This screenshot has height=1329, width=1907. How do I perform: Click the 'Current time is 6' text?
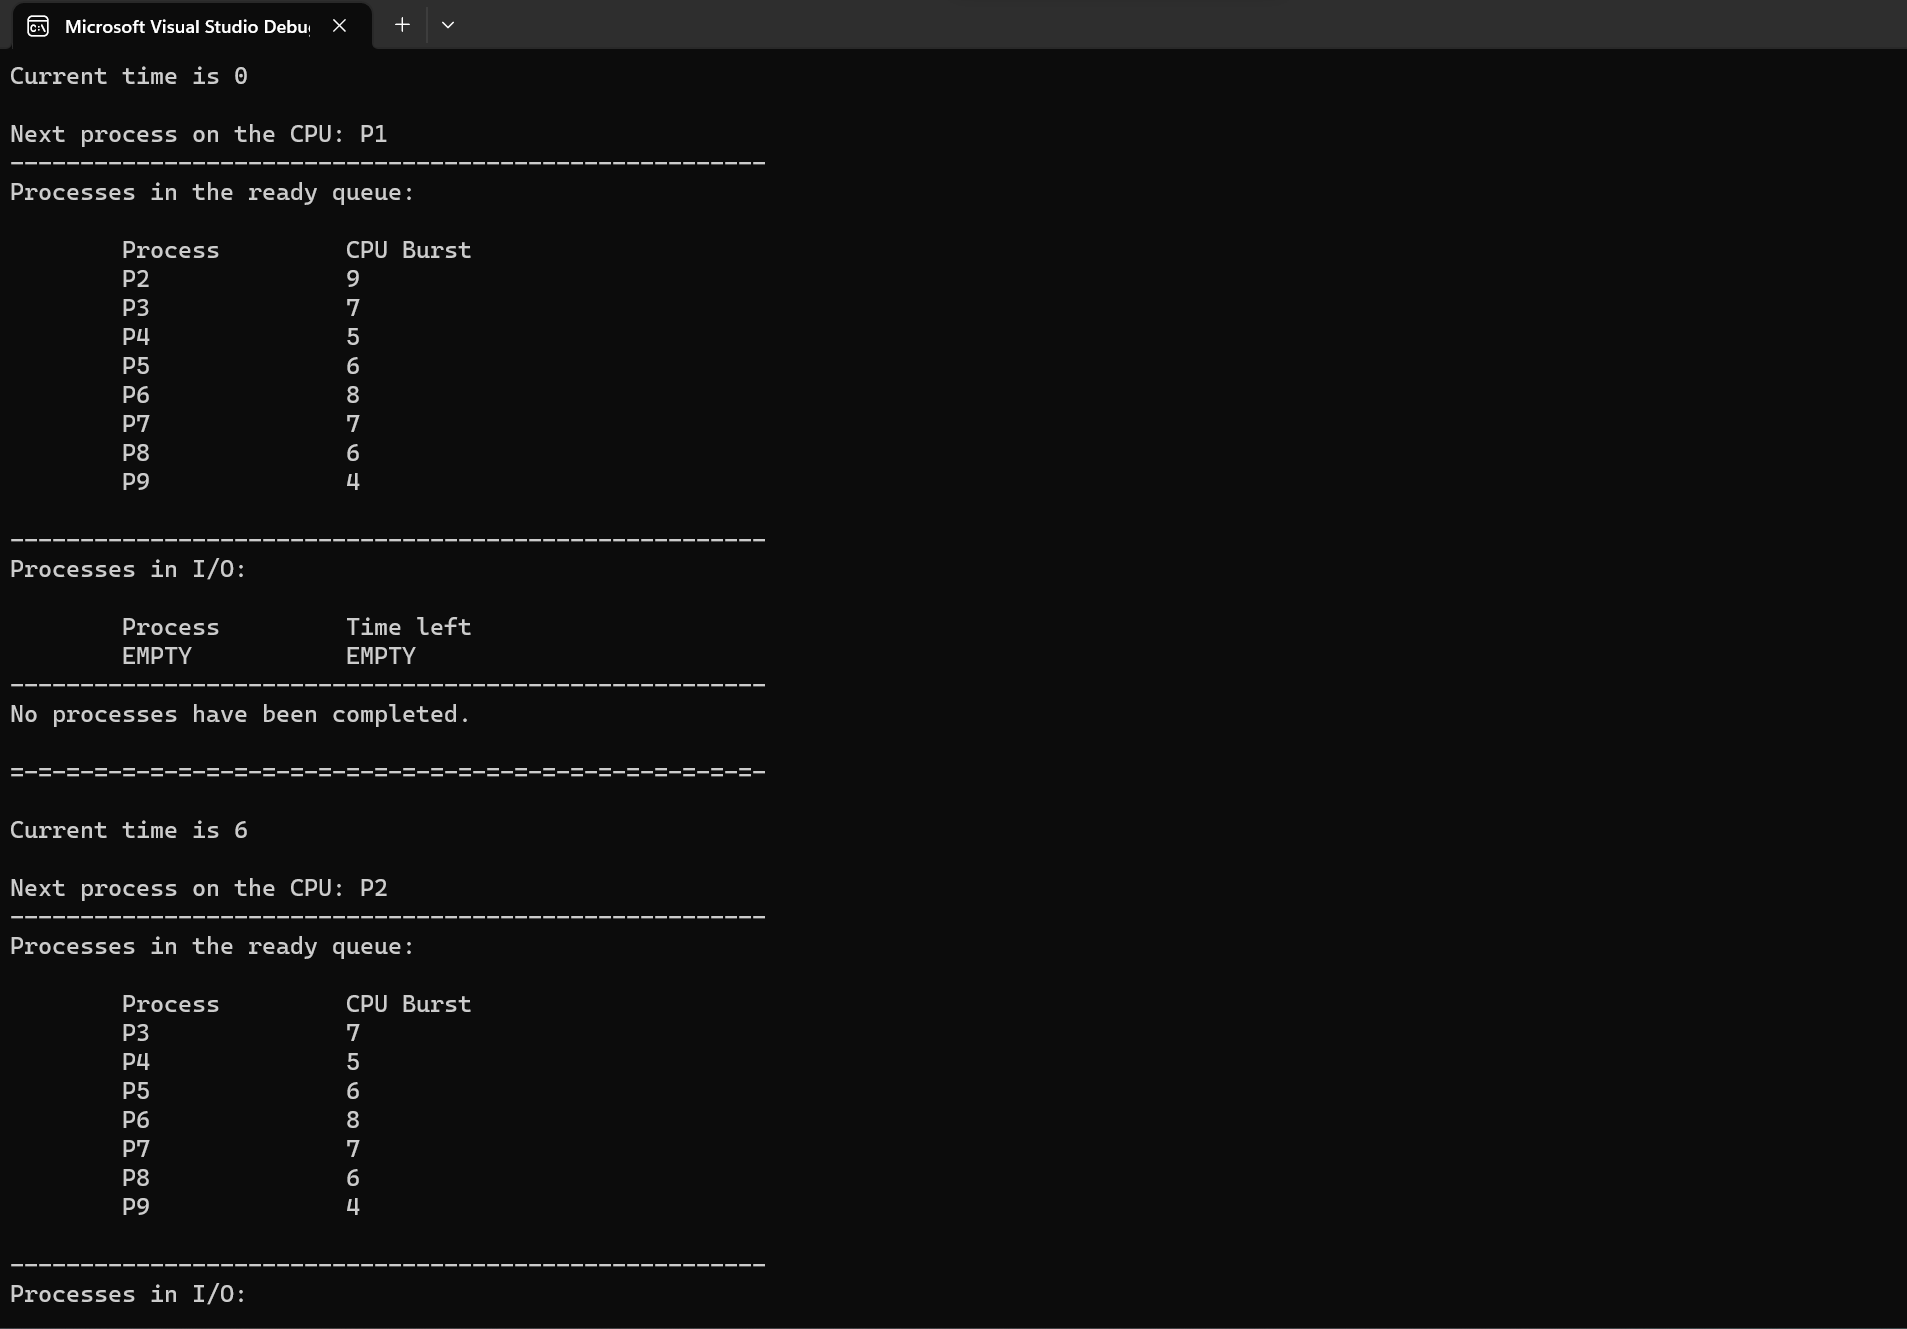point(128,829)
